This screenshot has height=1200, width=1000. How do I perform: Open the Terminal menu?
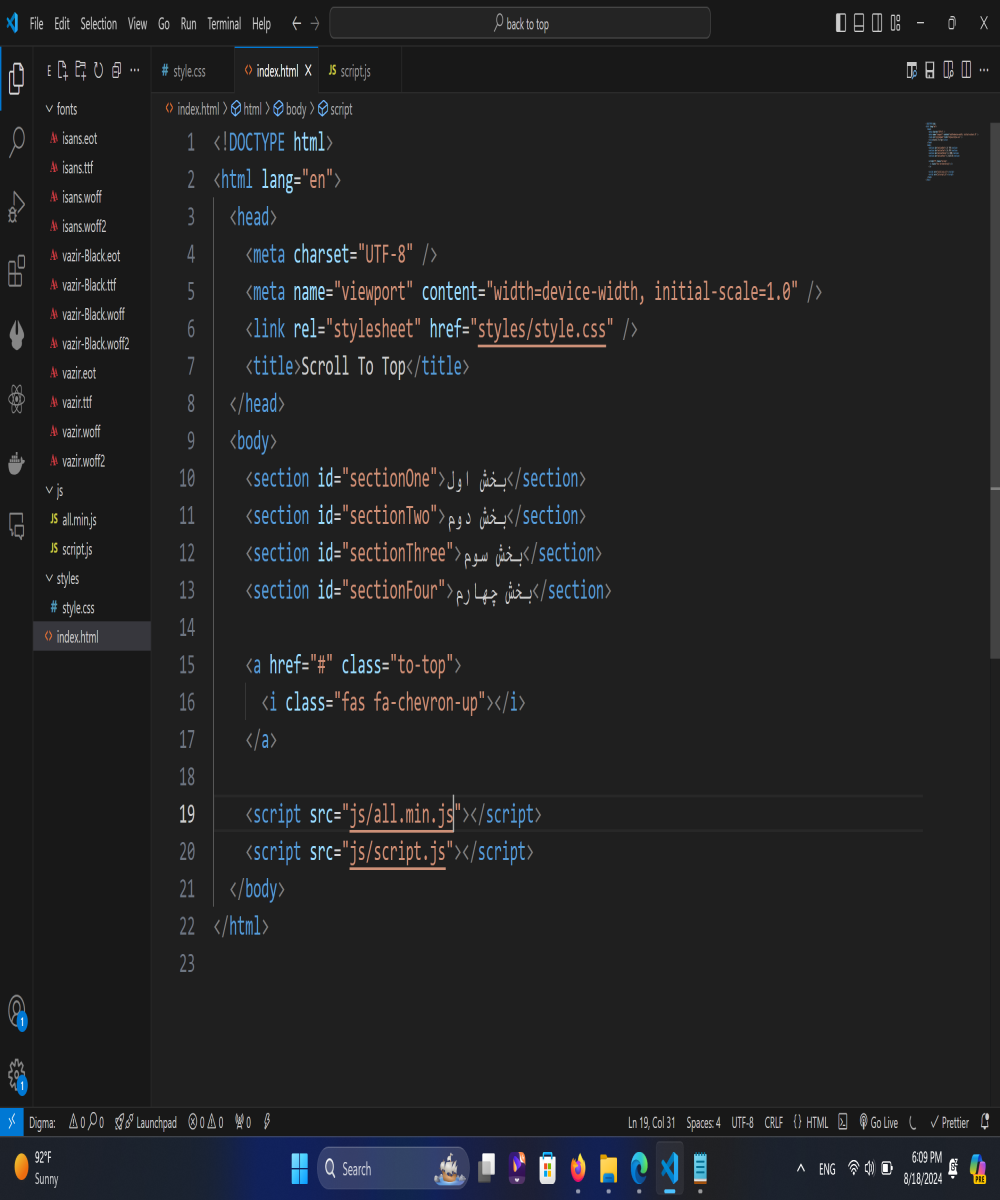(224, 24)
